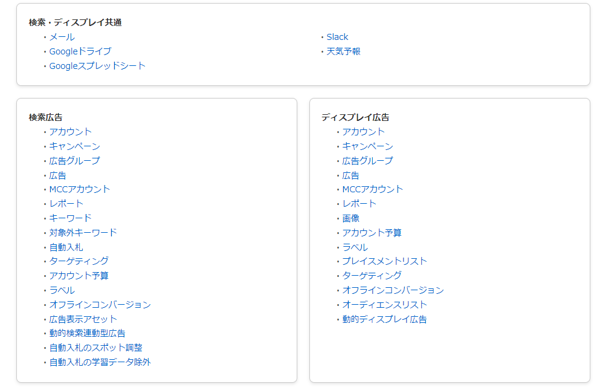The width and height of the screenshot is (600, 390).
Task: Open アカウント under 検索広告
Action: (70, 132)
